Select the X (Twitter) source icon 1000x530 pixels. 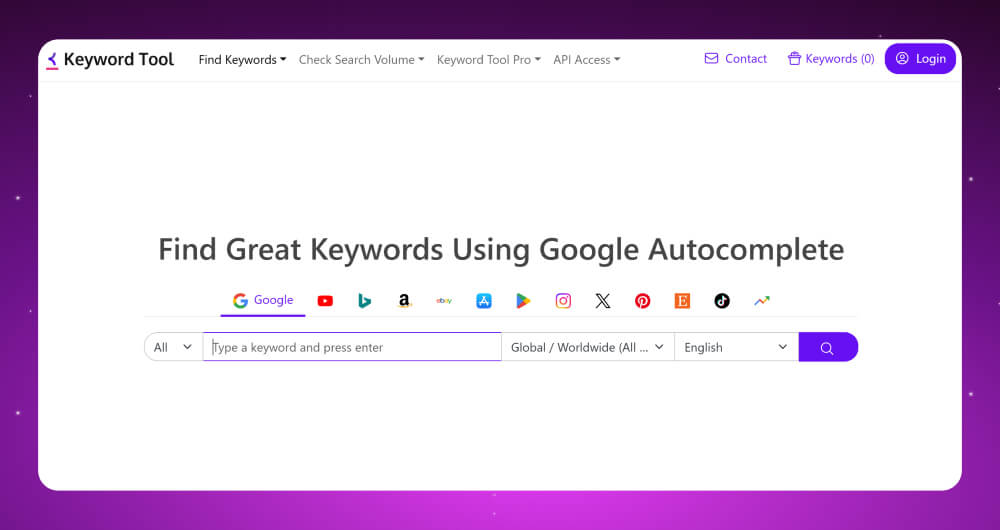(603, 301)
